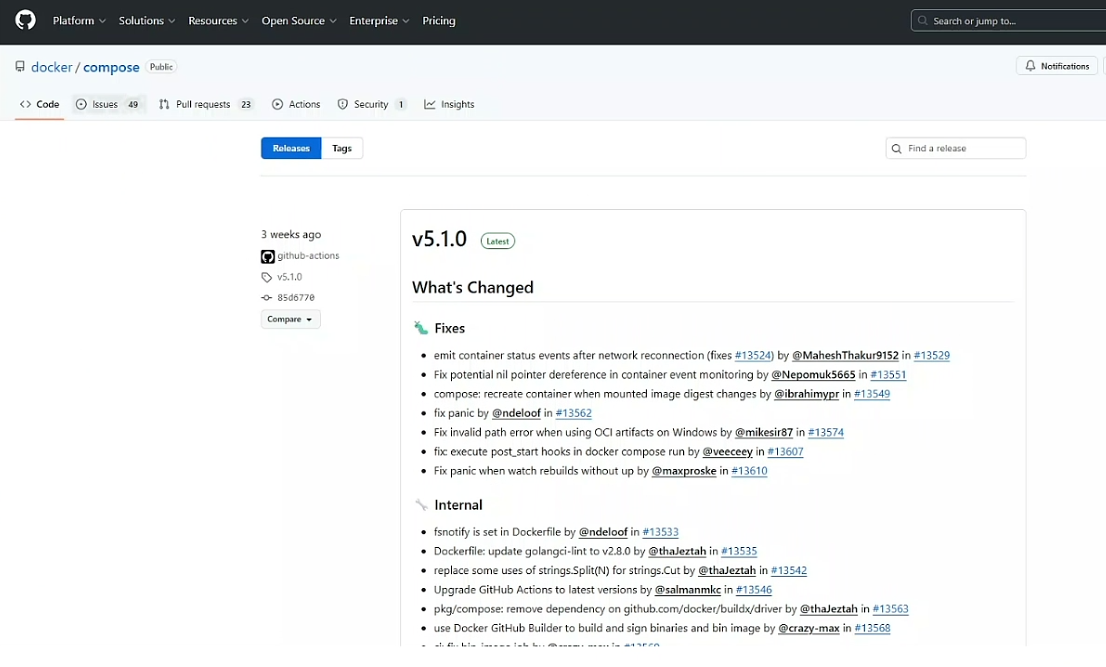The height and width of the screenshot is (667, 1106).
Task: Open the Security tab
Action: point(372,104)
